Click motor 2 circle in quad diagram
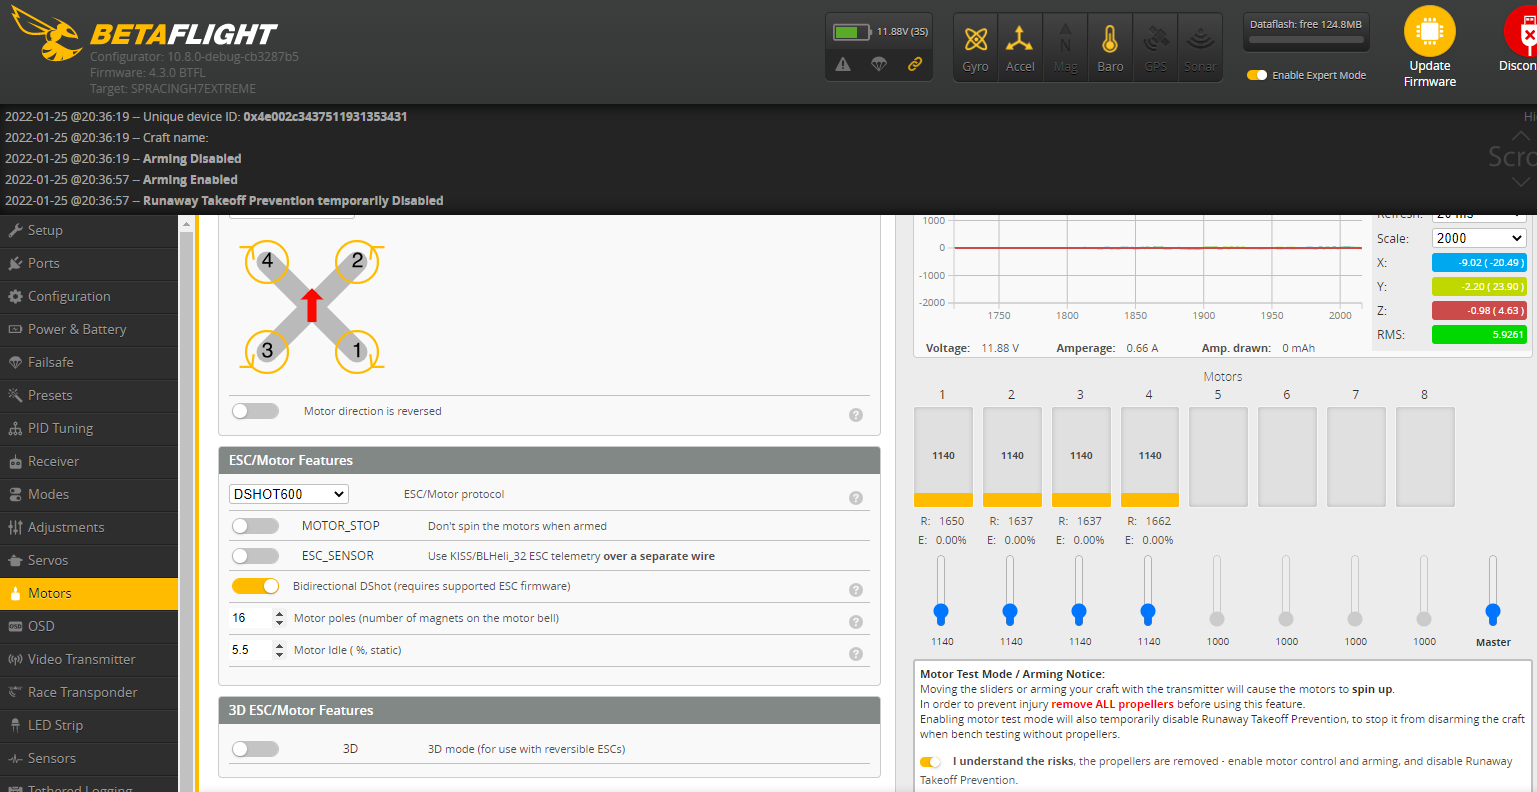Image resolution: width=1537 pixels, height=792 pixels. point(357,261)
